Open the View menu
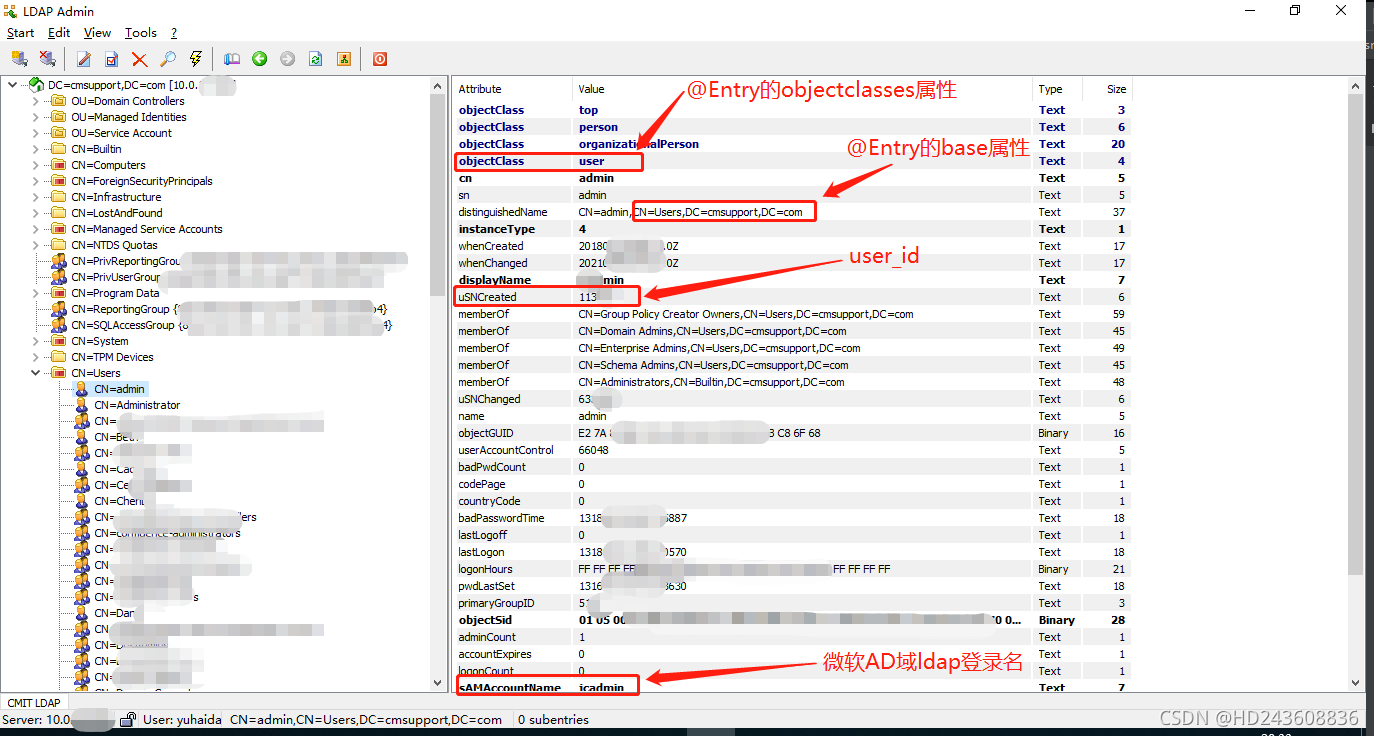 tap(97, 32)
